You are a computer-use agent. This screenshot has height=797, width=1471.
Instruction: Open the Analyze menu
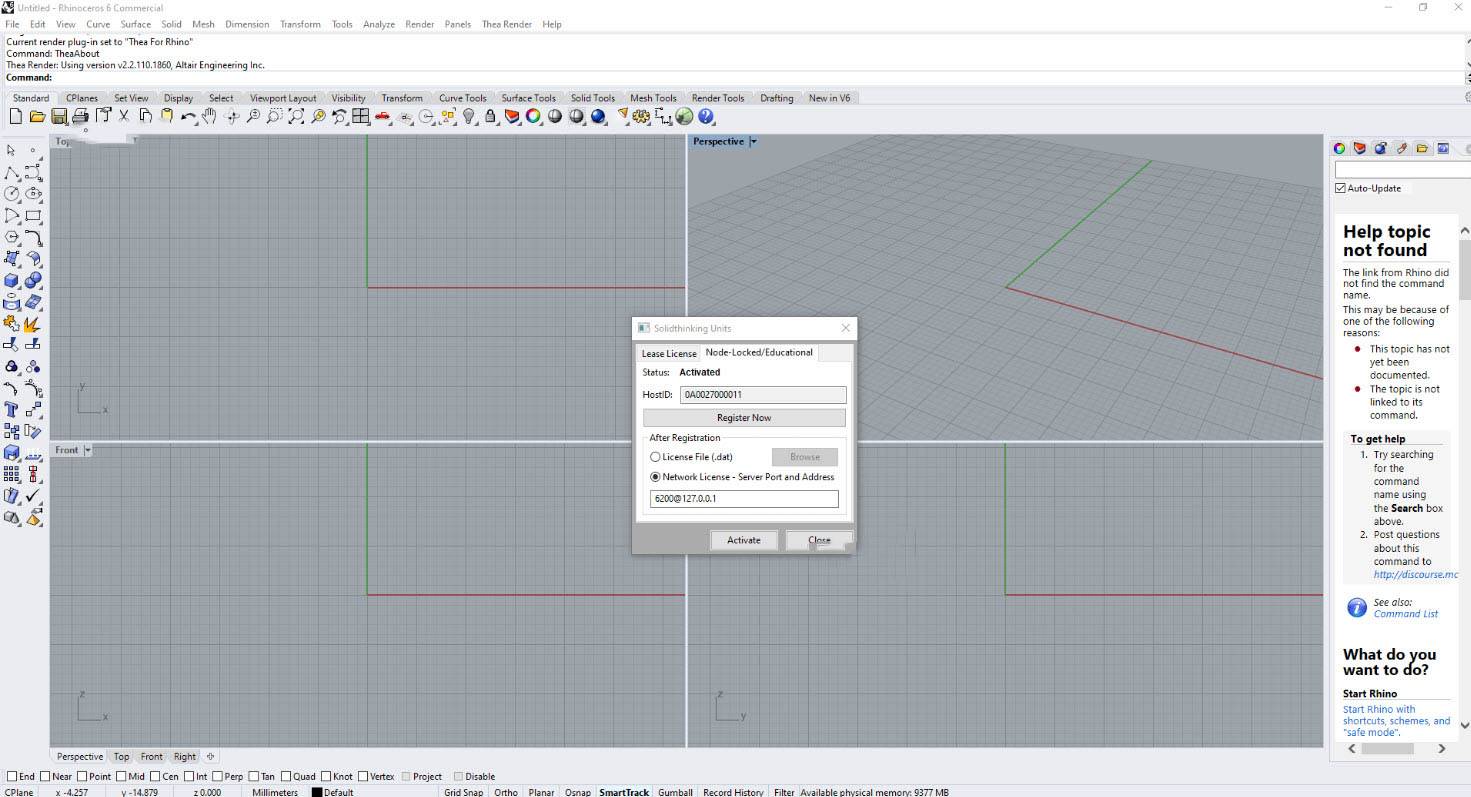click(x=379, y=24)
